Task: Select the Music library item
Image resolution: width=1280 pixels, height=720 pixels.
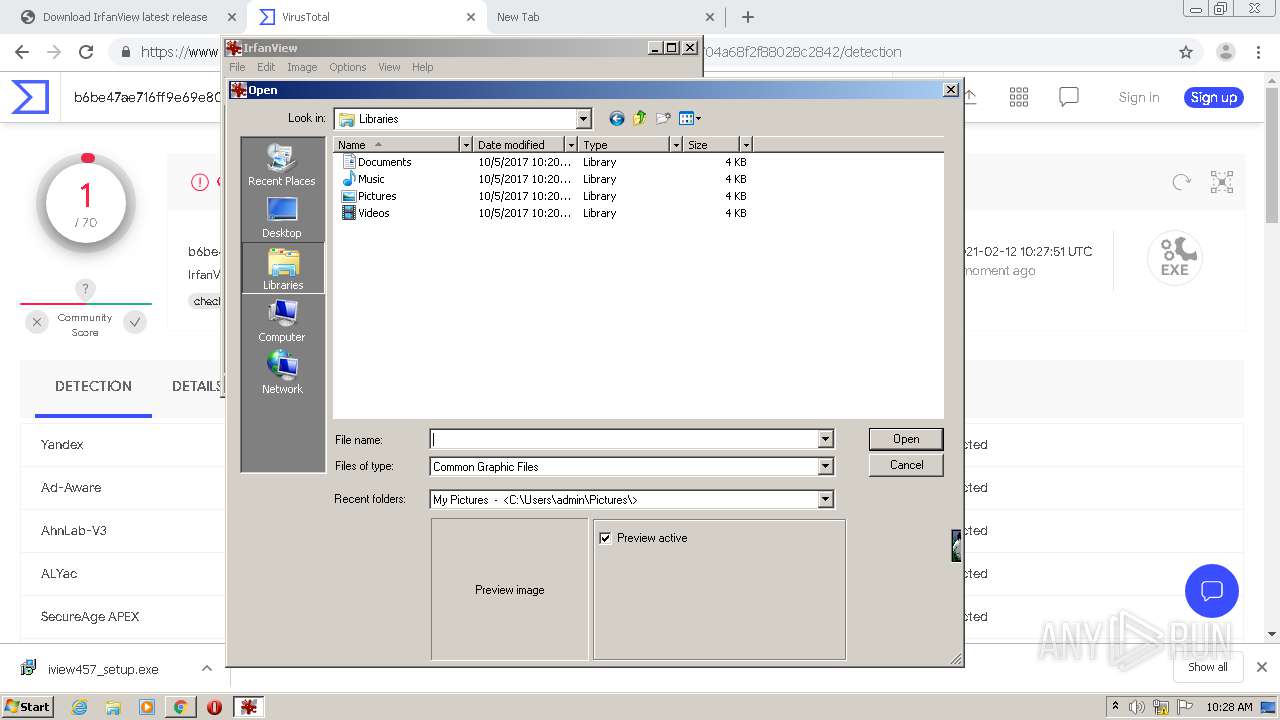Action: coord(363,179)
